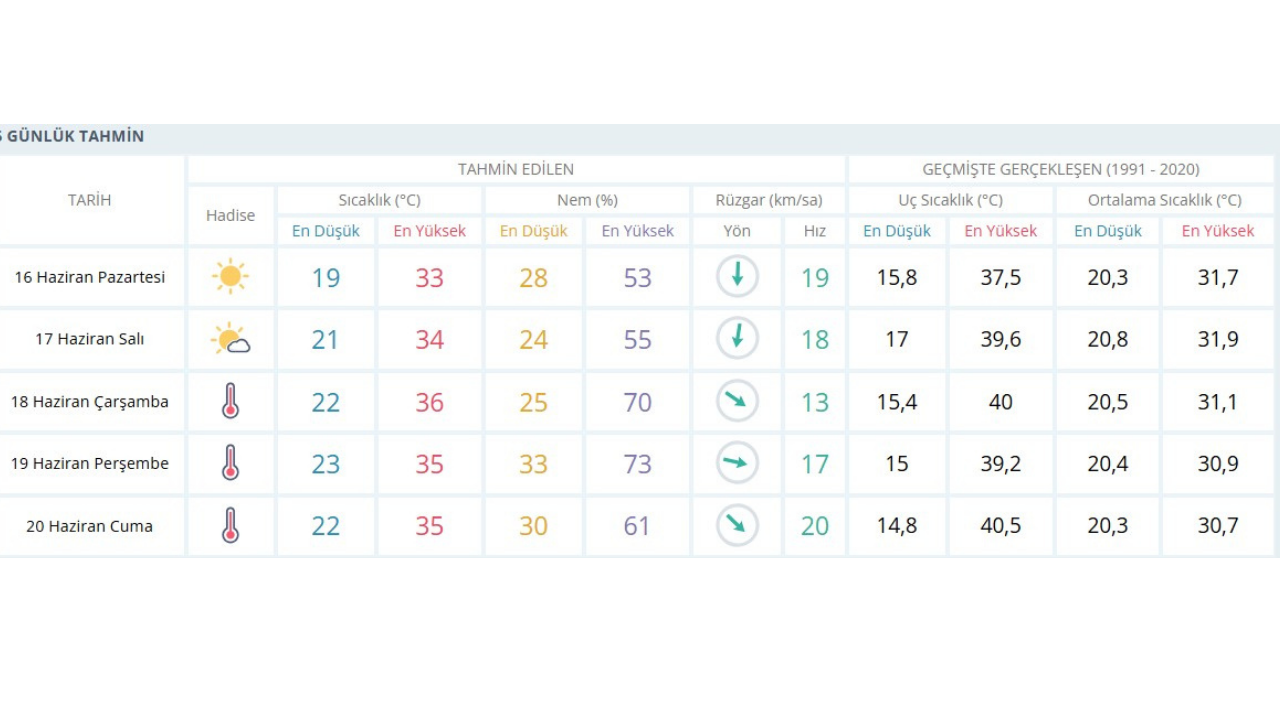1280x720 pixels.
Task: Click the wind direction arrow for 20 Haziran
Action: pyautogui.click(x=737, y=526)
